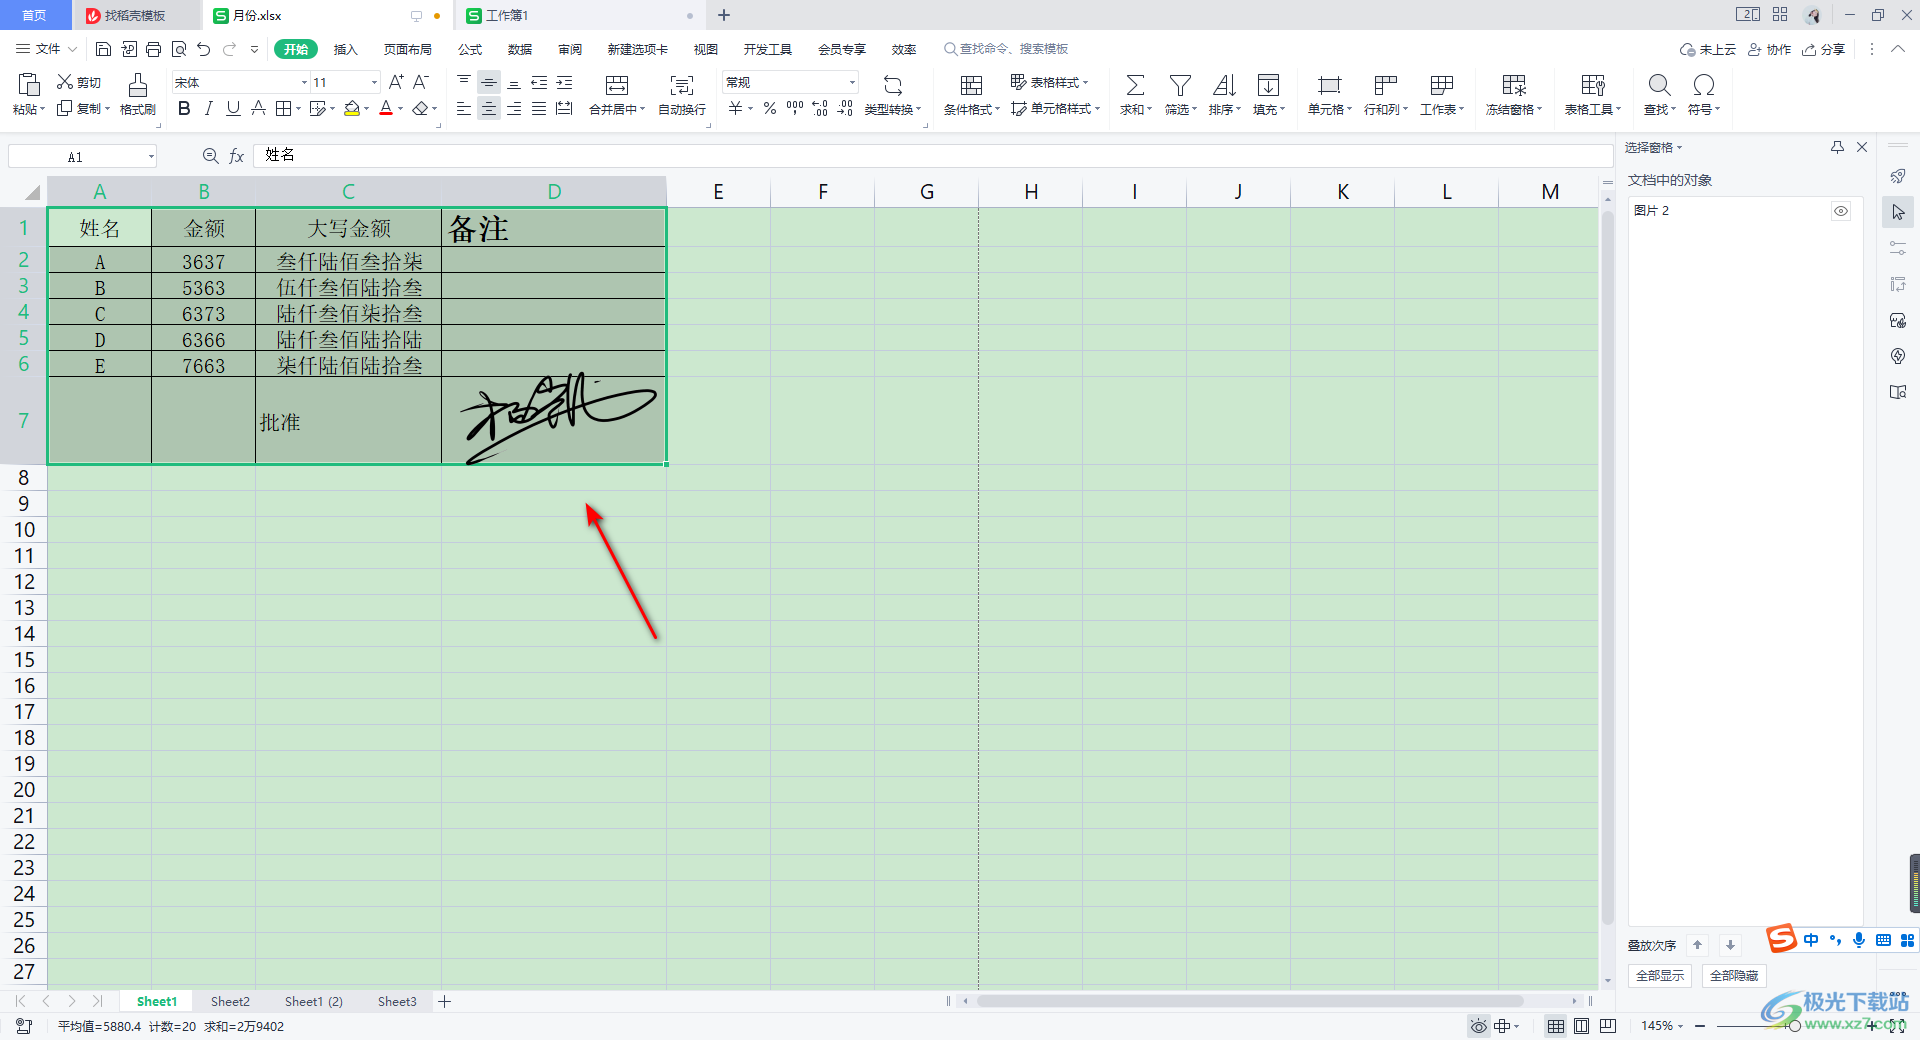Click the Sort (排序) icon
Viewport: 1920px width, 1040px height.
tap(1224, 85)
